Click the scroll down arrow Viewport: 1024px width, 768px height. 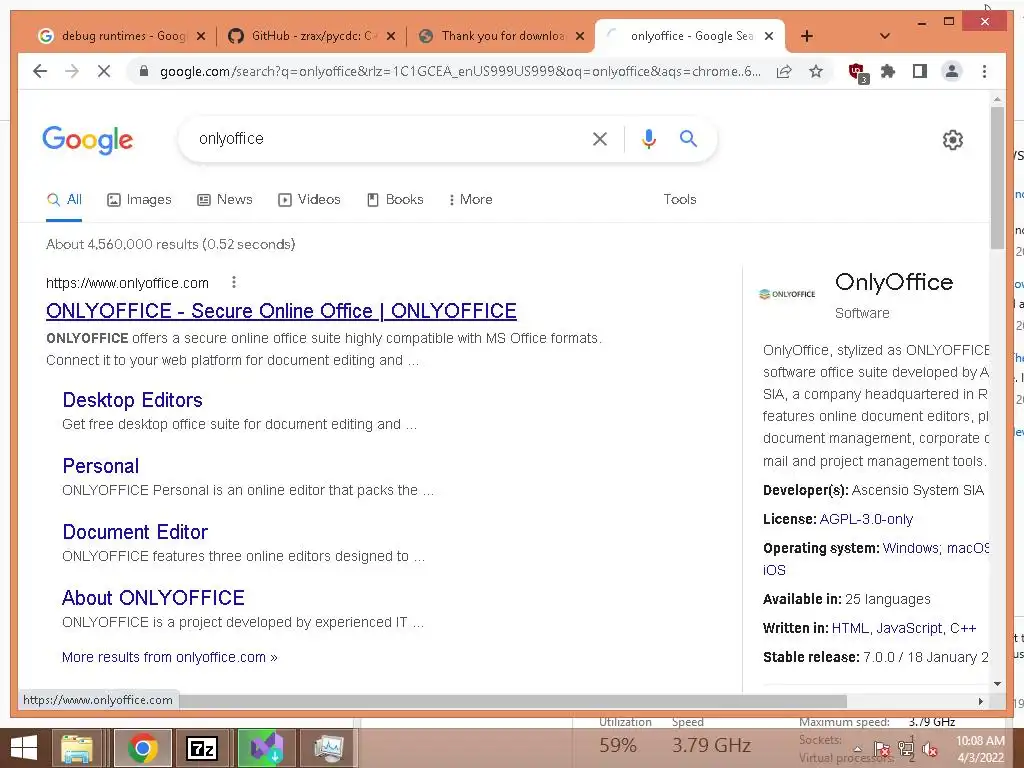point(997,684)
